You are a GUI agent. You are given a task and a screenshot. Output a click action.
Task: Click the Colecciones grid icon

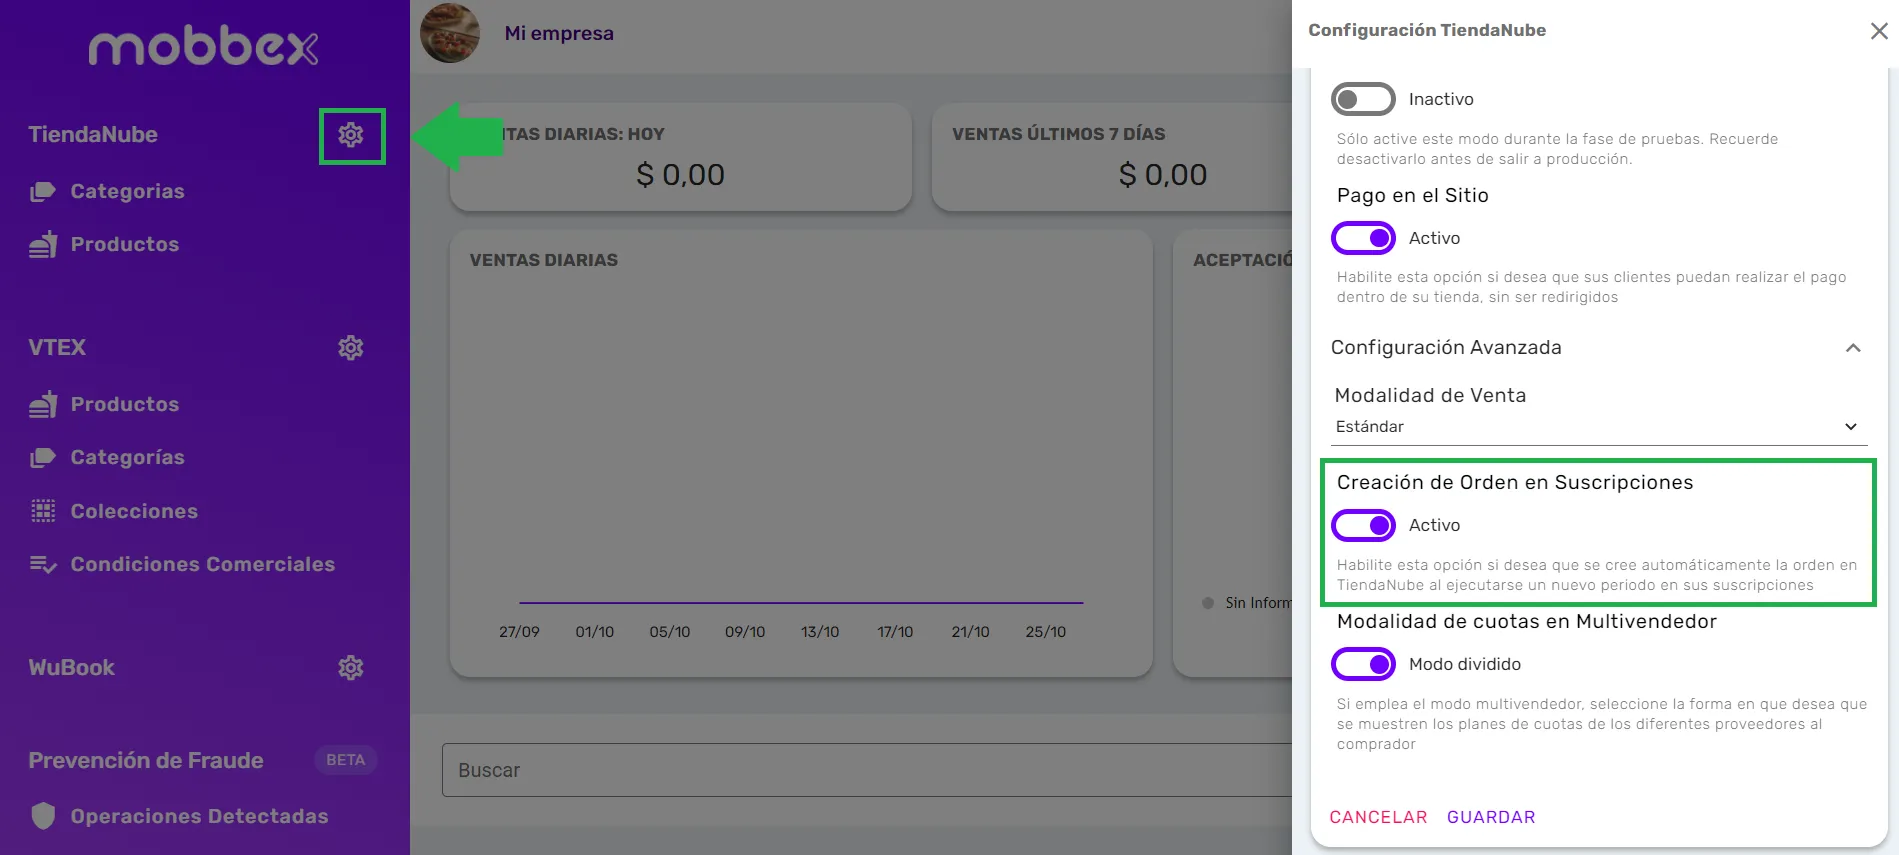coord(43,511)
